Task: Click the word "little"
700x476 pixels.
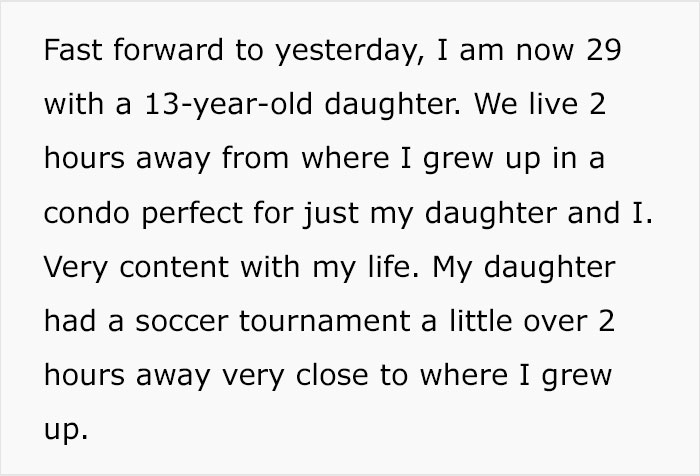Action: (x=480, y=321)
